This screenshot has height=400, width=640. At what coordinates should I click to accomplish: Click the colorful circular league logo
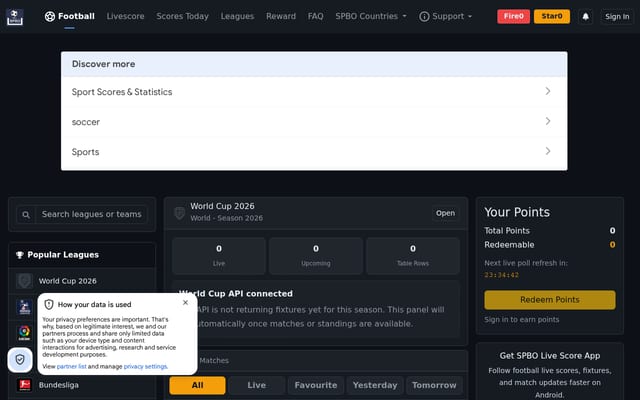pos(24,332)
